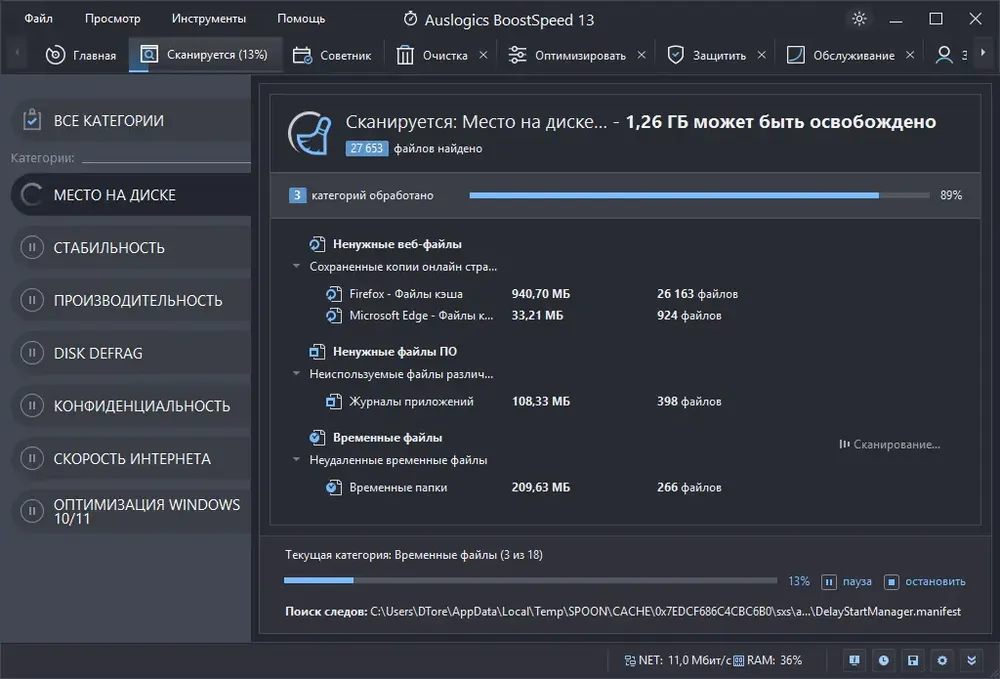Click the пауза button
Image resolution: width=1000 pixels, height=679 pixels.
point(846,581)
